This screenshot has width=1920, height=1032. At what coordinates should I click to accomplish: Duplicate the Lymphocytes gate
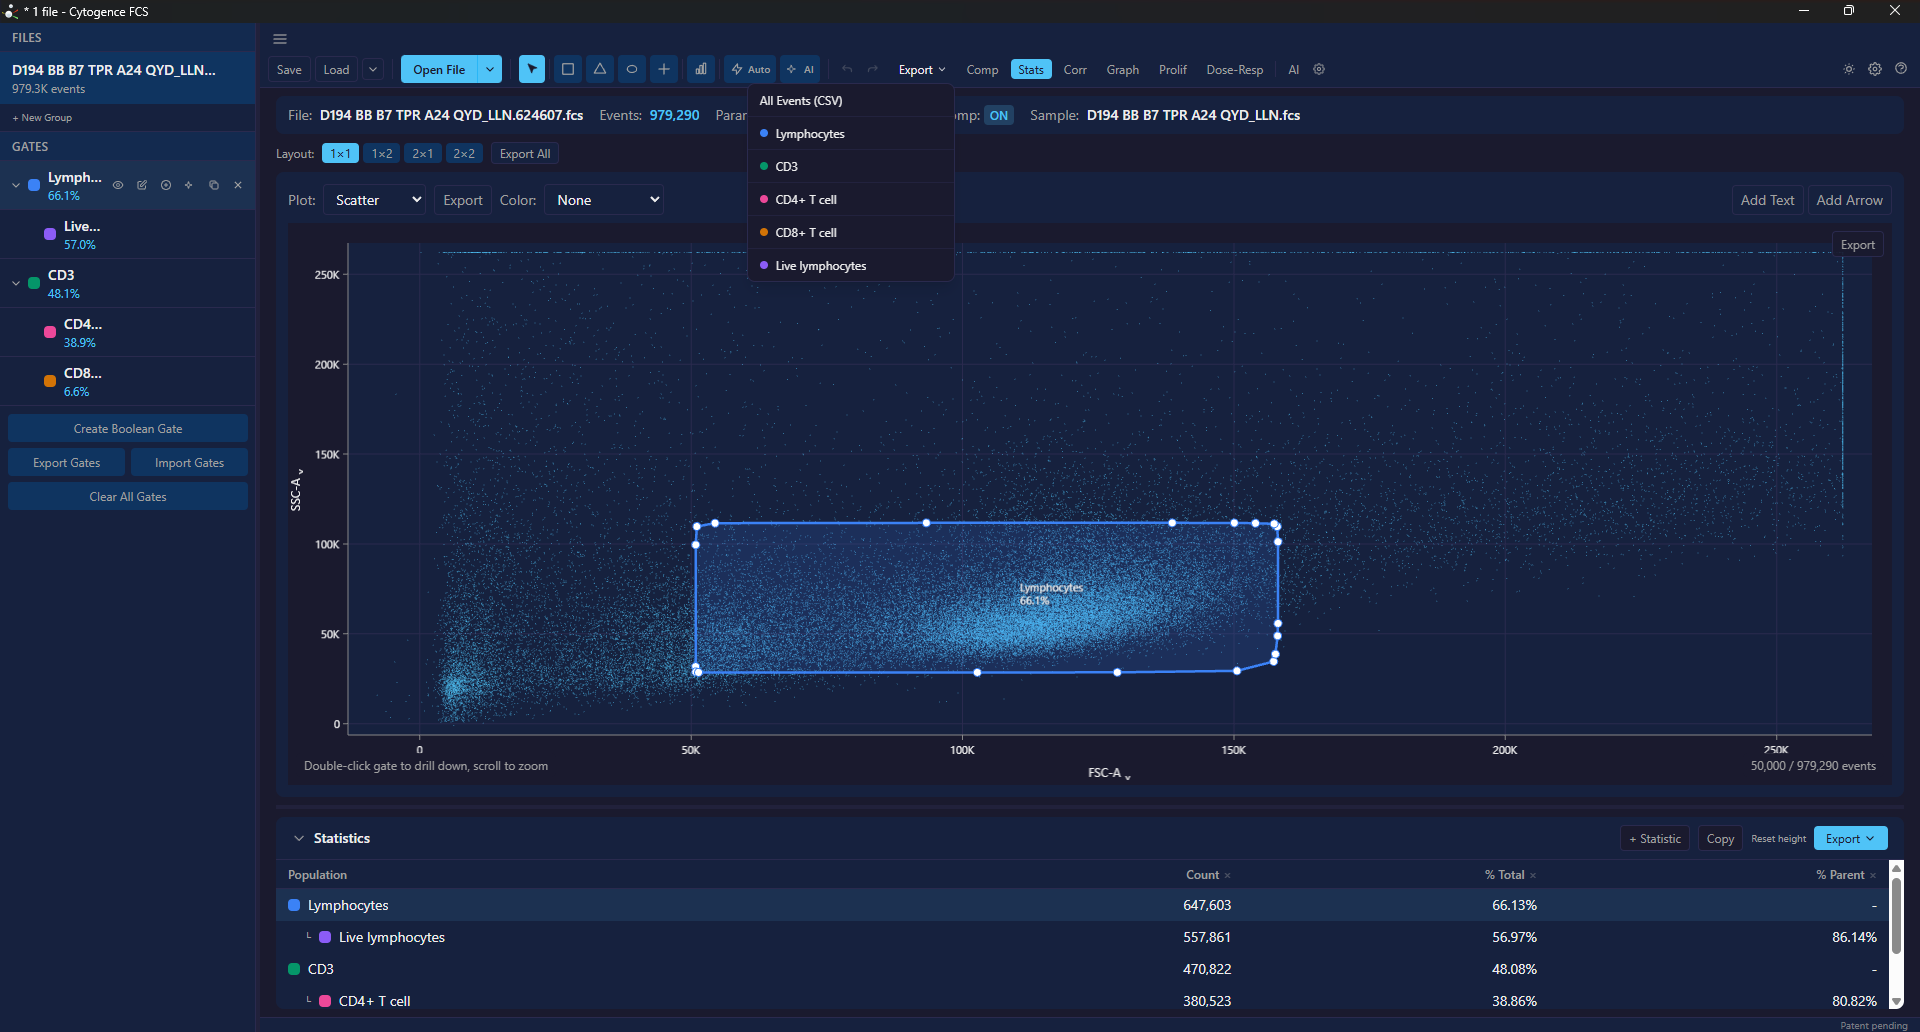[213, 185]
